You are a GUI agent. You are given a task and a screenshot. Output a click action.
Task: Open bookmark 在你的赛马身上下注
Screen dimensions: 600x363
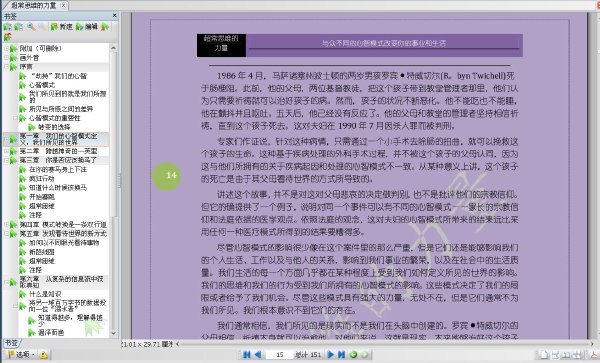(x=58, y=169)
